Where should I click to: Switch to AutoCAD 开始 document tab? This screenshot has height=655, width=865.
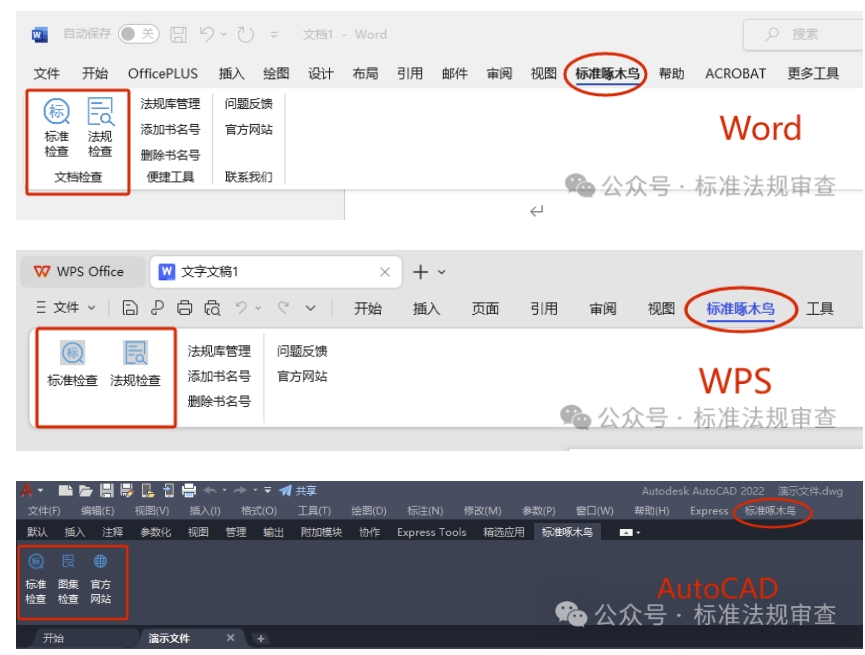(x=53, y=638)
